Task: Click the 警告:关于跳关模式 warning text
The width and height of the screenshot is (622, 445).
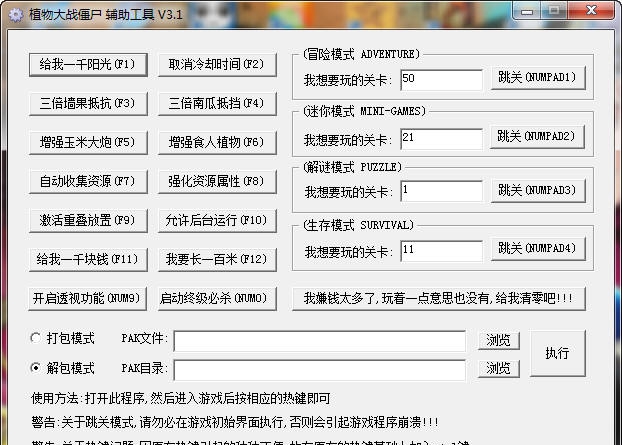Action: tap(235, 422)
